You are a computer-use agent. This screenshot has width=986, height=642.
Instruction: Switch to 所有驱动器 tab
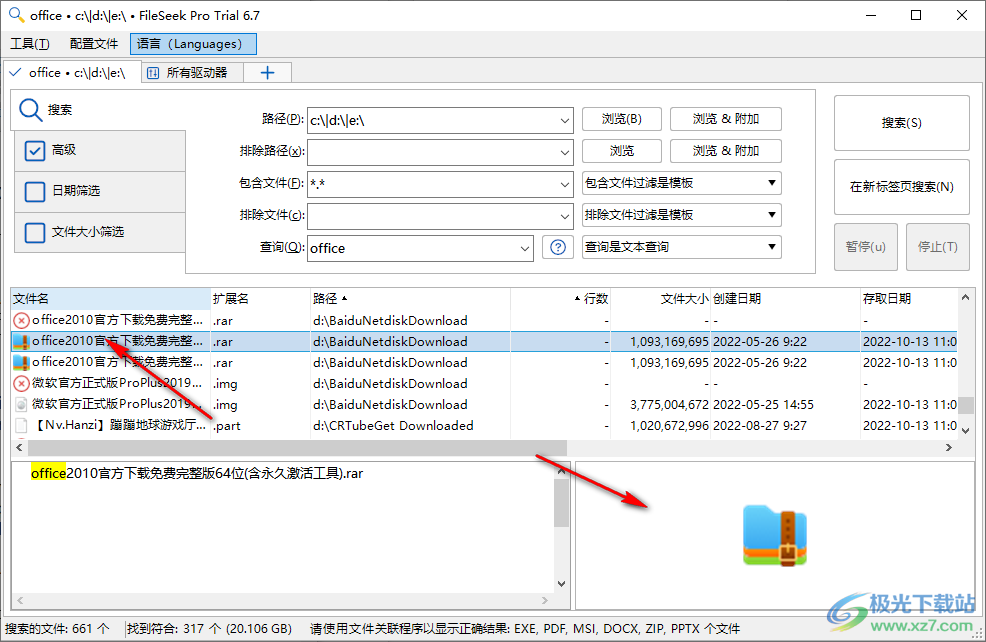pos(192,73)
